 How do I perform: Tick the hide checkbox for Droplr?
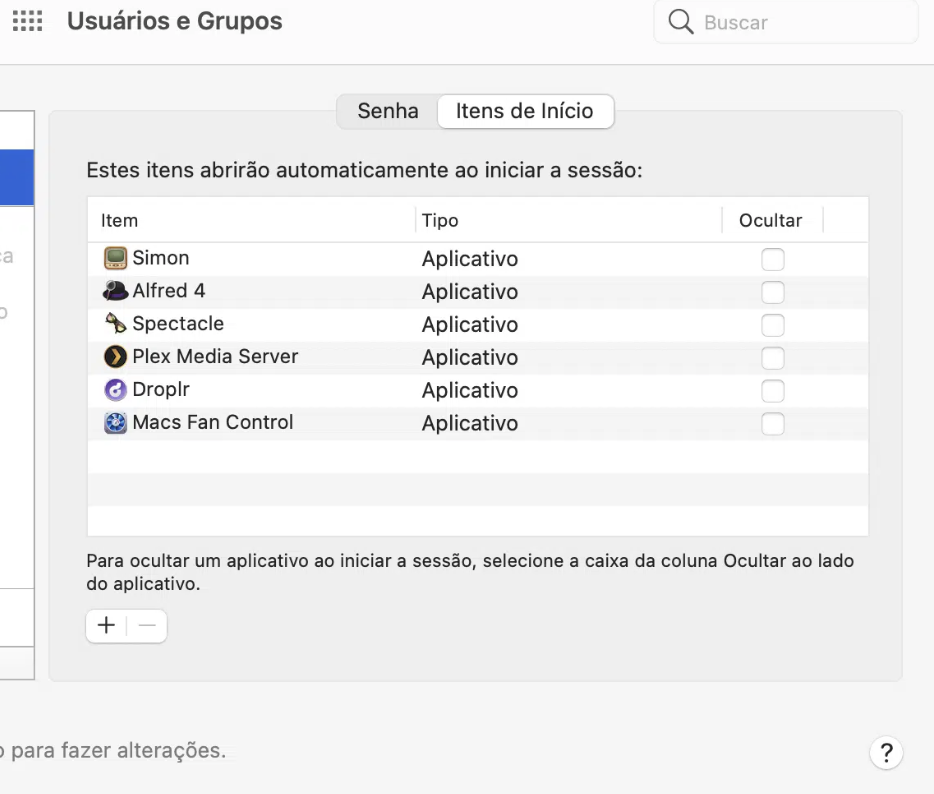772,391
